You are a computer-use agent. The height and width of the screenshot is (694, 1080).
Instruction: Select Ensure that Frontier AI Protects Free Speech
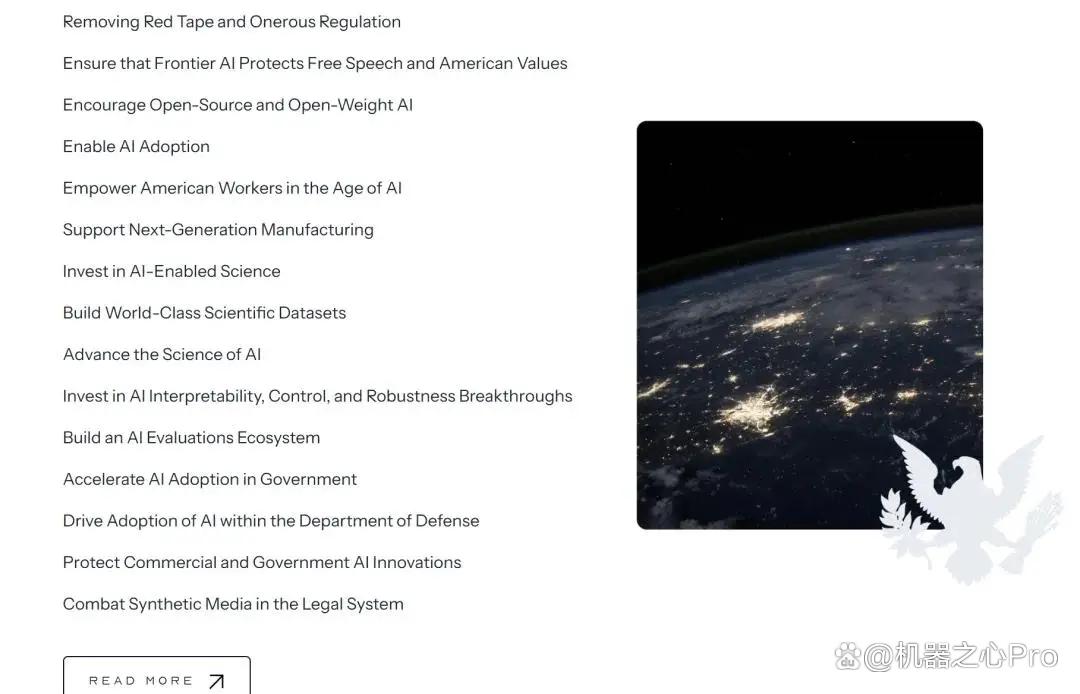315,63
